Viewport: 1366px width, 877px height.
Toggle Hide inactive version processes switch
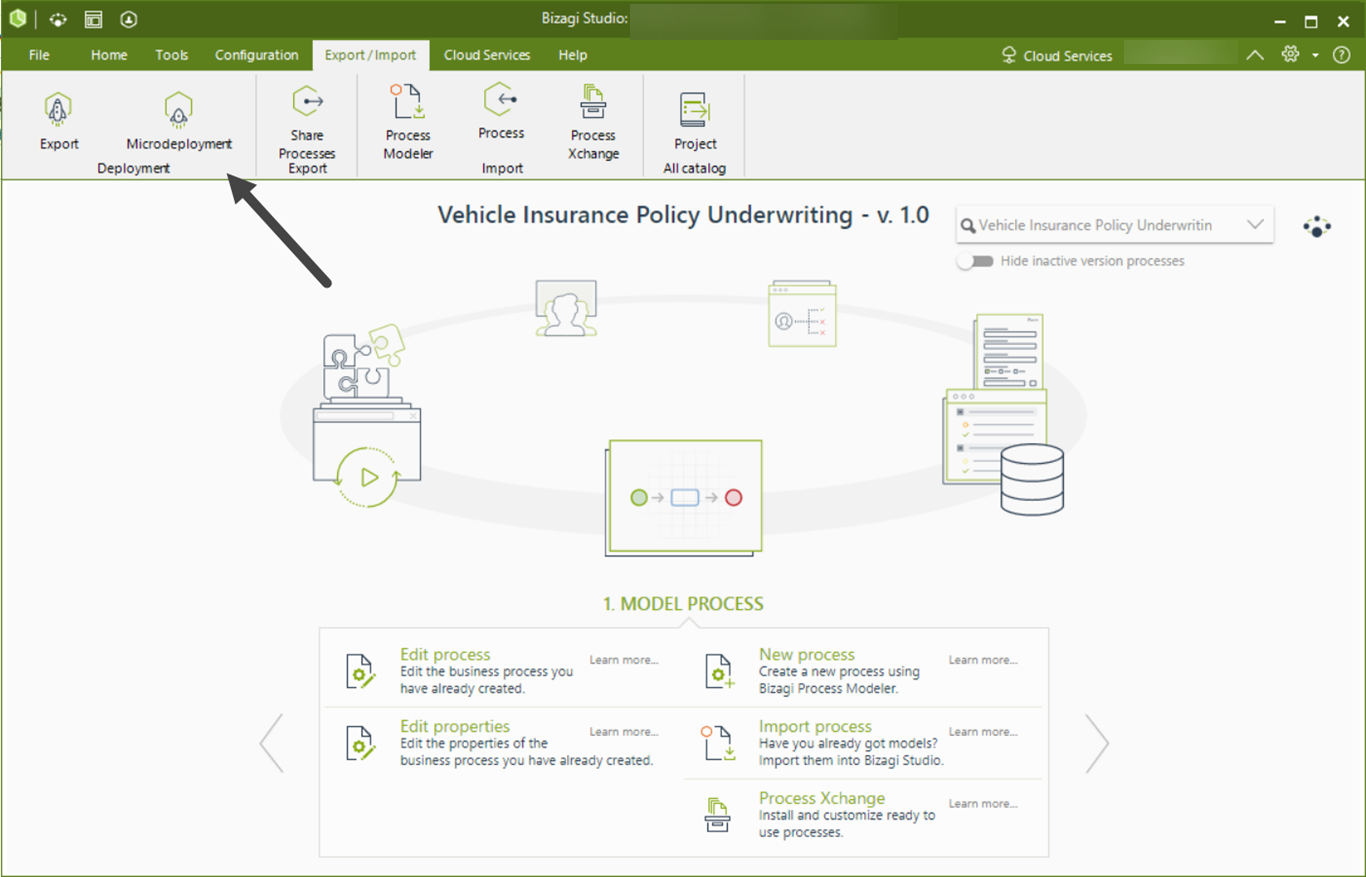coord(975,261)
